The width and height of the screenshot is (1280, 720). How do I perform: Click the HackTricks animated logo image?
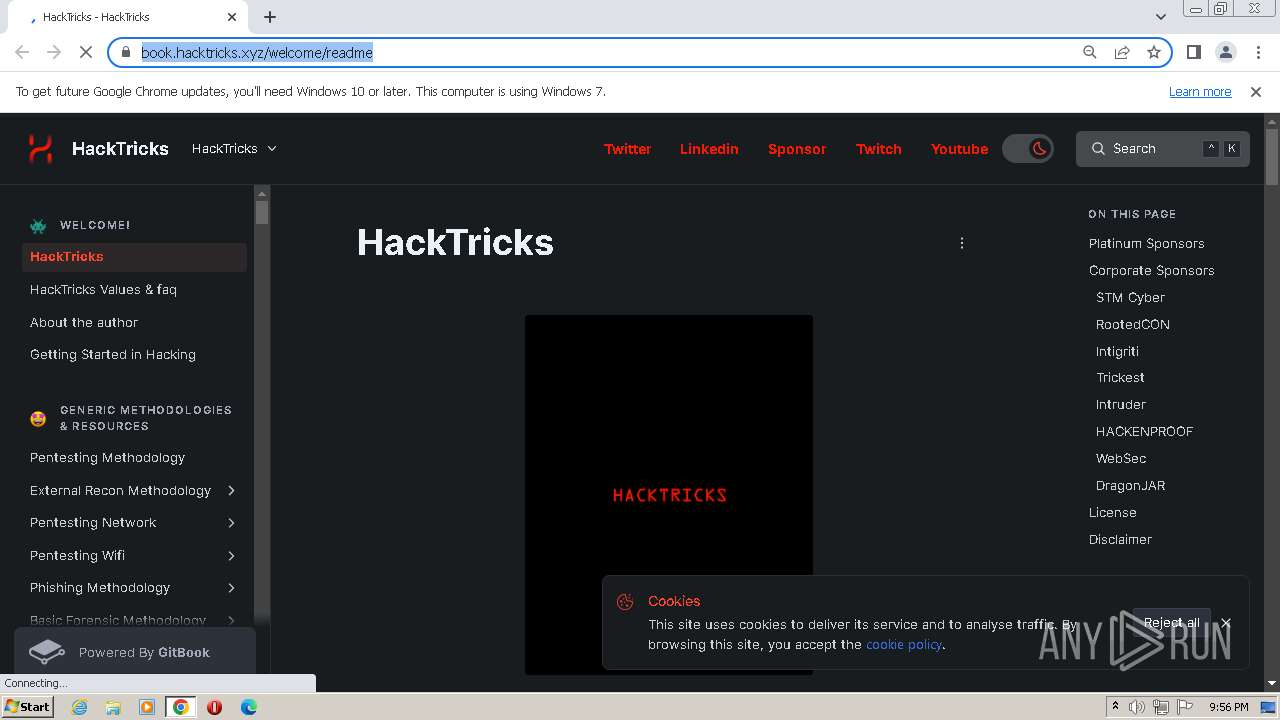click(669, 495)
